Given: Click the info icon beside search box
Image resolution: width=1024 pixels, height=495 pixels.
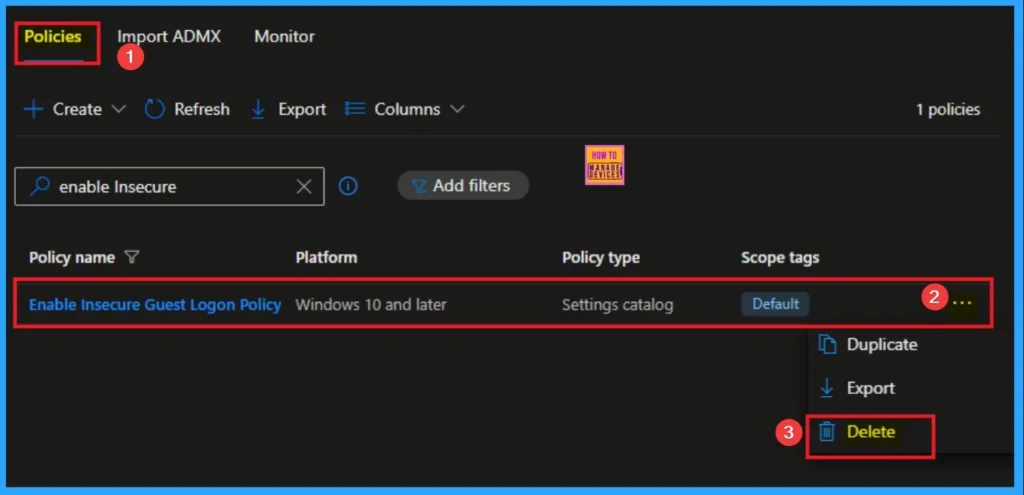Looking at the screenshot, I should [348, 186].
